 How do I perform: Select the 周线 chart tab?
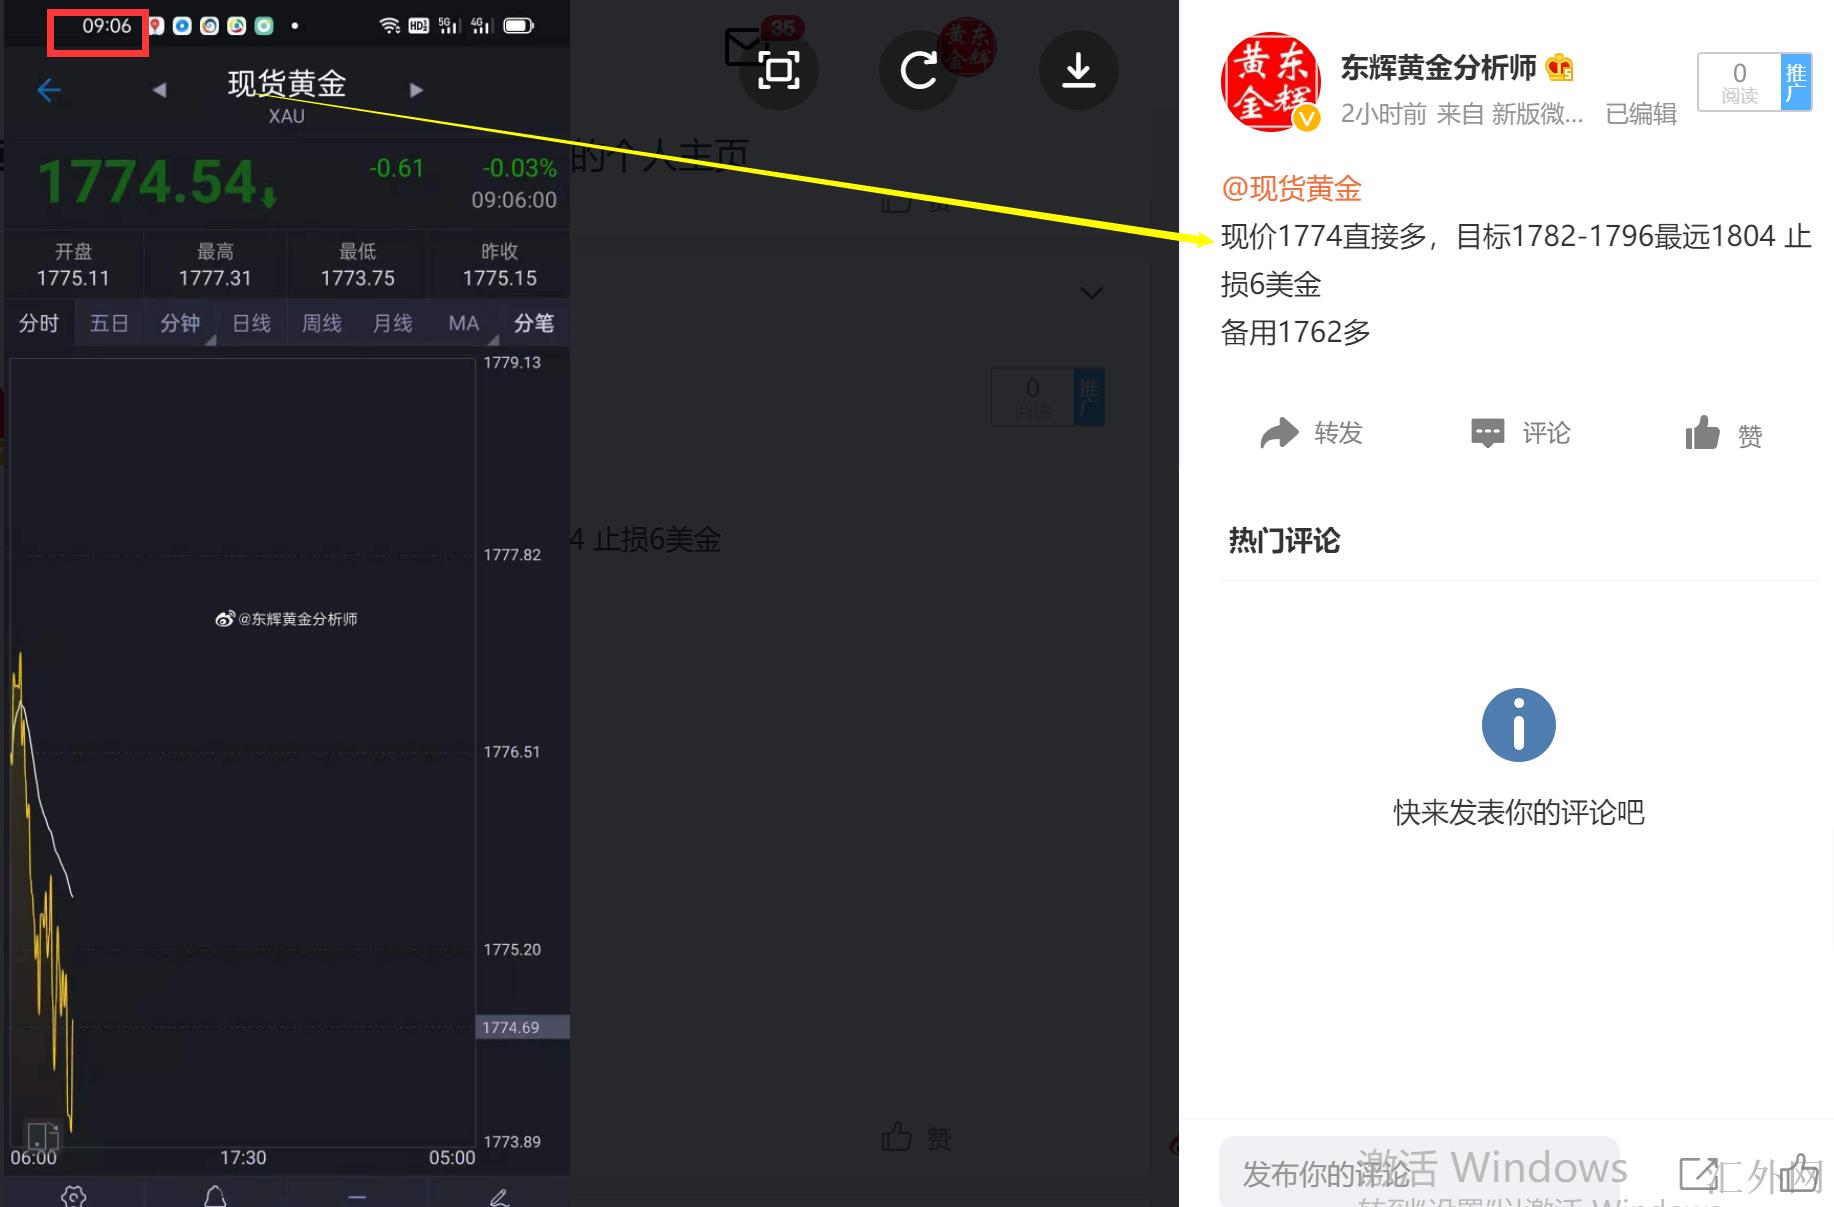322,323
